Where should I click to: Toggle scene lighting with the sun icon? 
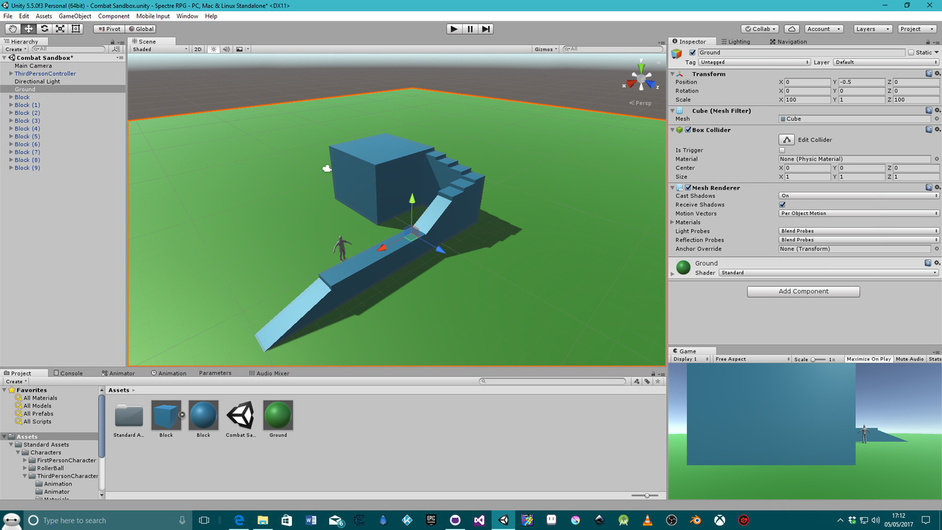tap(213, 49)
